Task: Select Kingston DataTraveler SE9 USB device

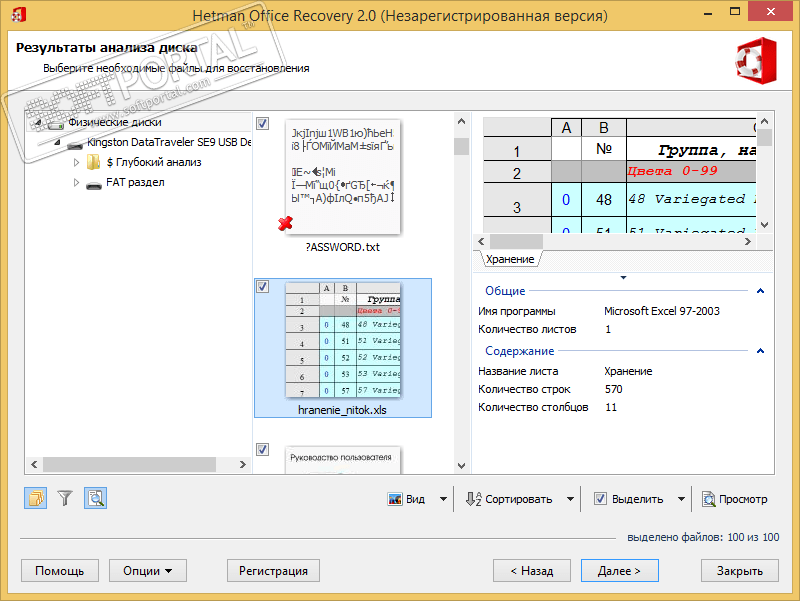Action: point(169,142)
